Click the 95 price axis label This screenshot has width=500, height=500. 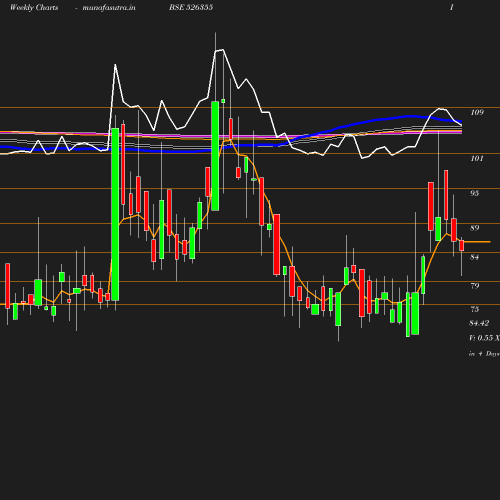click(x=475, y=193)
